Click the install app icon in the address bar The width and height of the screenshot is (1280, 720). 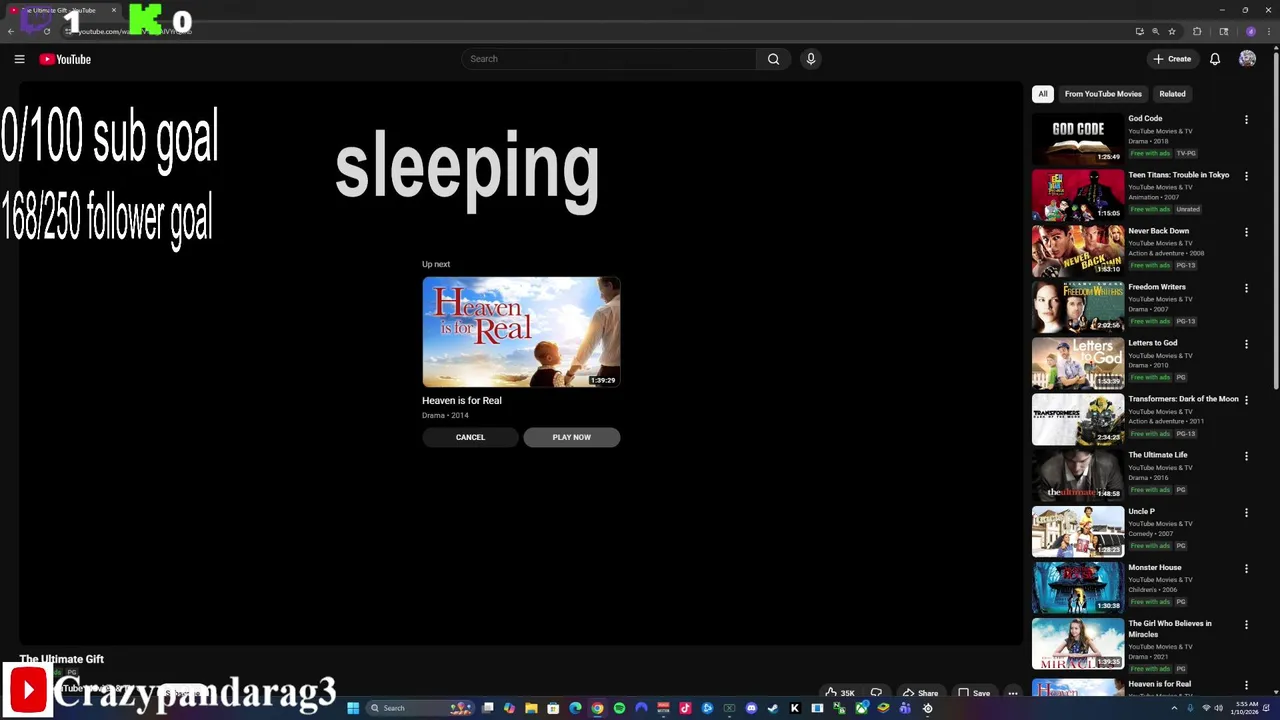click(1139, 31)
